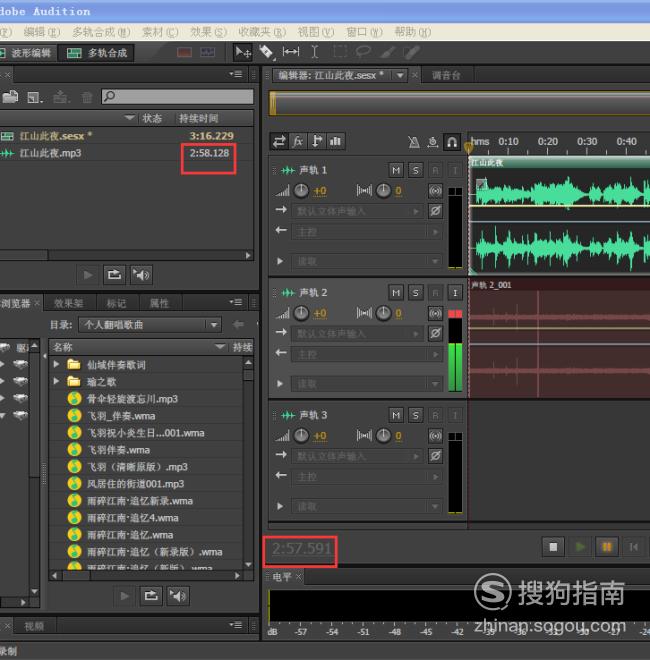Expand automation lanes of 声轨 2
This screenshot has width=650, height=660.
point(280,384)
